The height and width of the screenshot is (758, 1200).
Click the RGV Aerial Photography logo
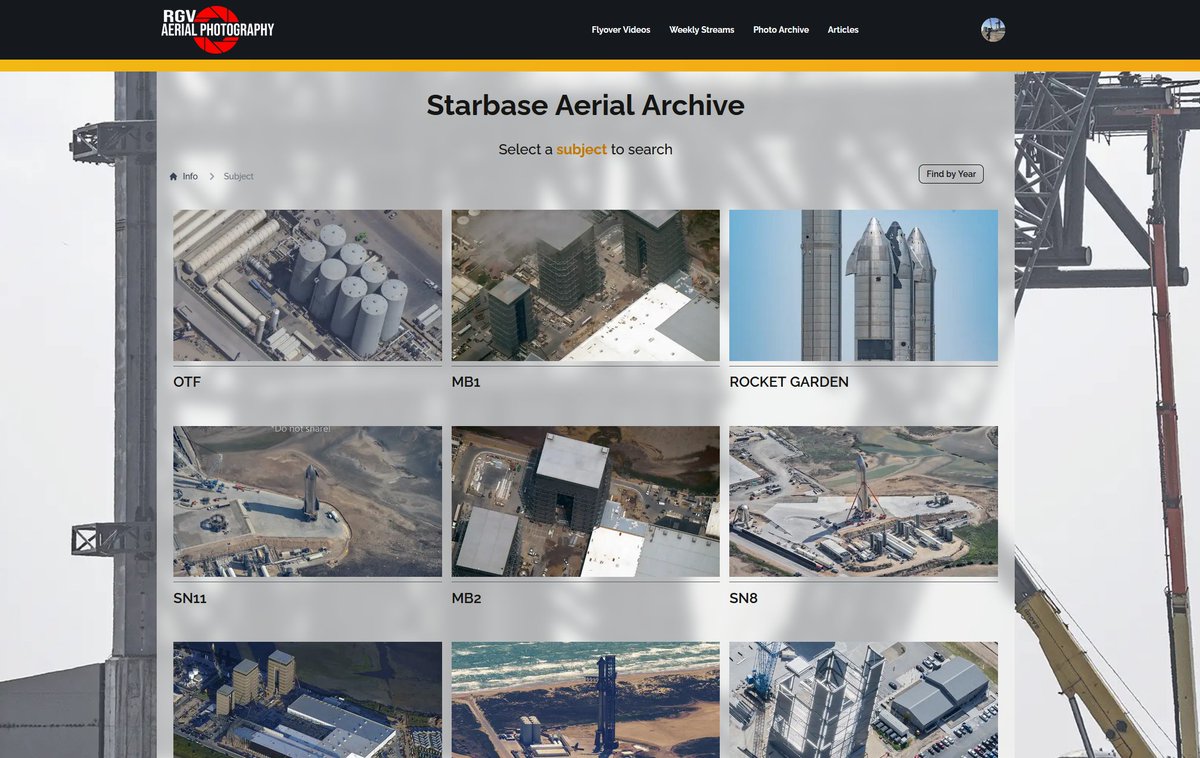point(217,29)
